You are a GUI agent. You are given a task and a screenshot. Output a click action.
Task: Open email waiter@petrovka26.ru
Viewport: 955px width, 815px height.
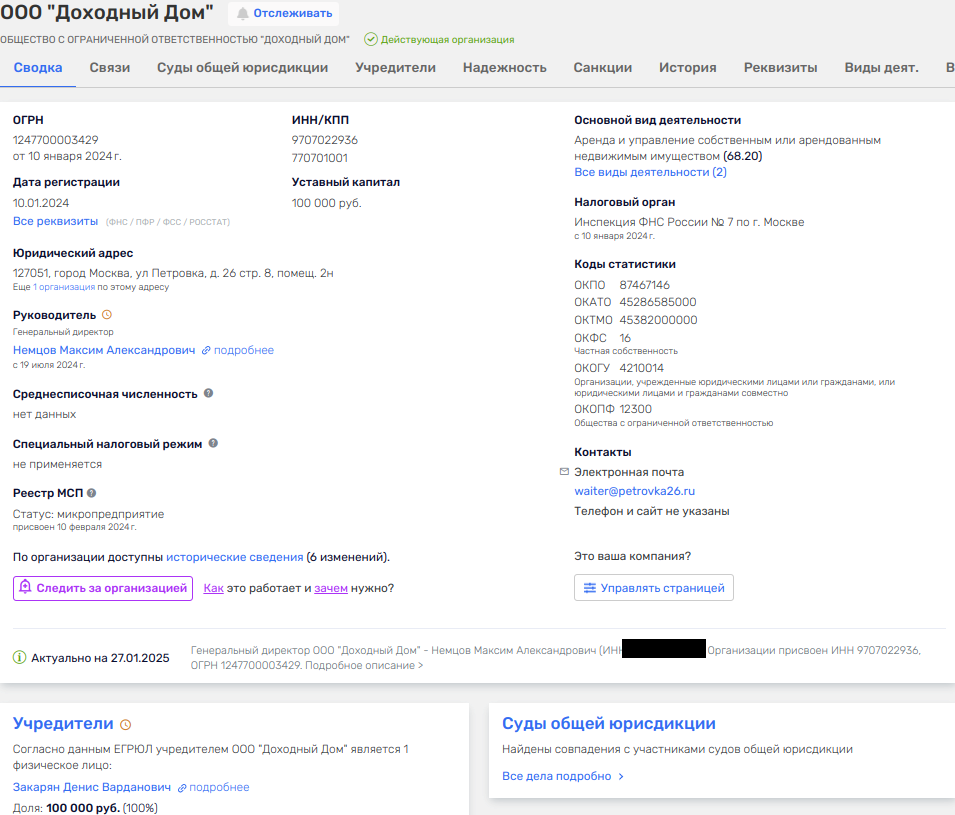tap(634, 491)
